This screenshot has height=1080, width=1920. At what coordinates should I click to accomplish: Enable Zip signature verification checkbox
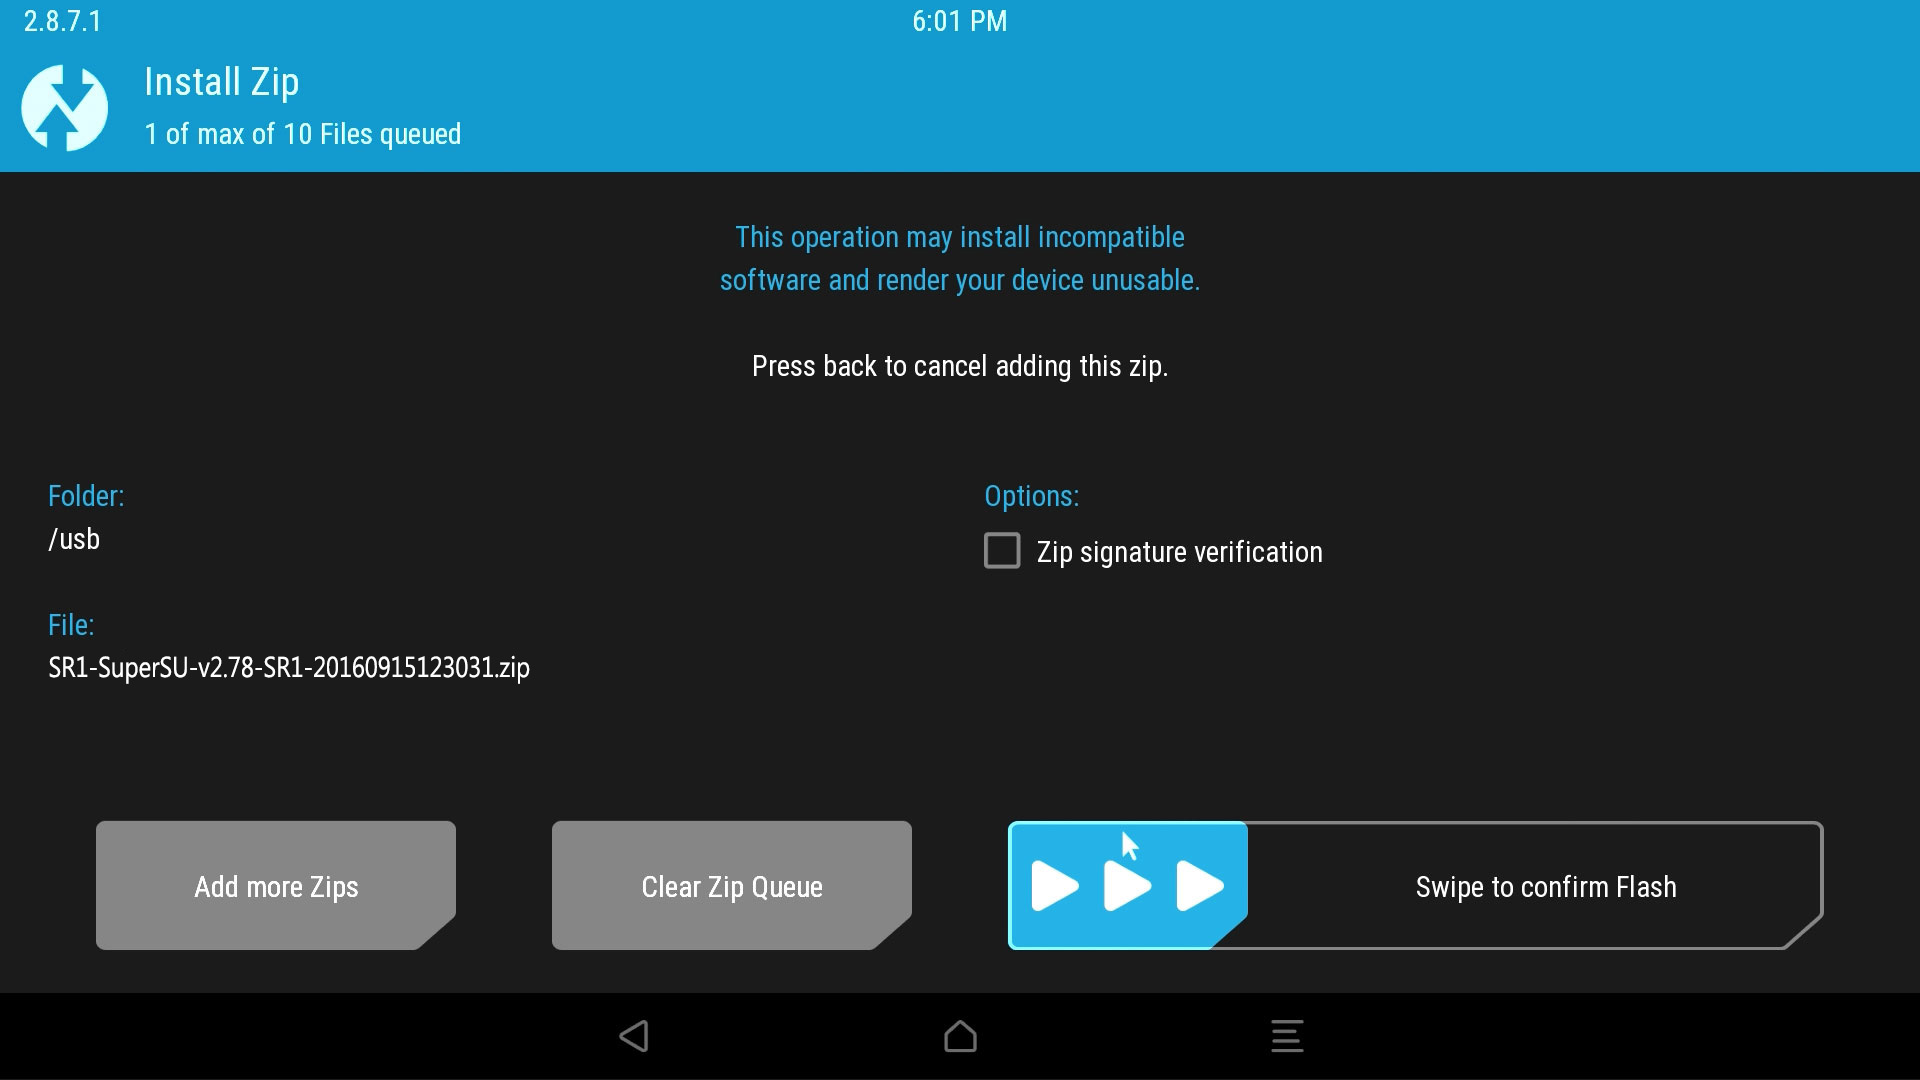pyautogui.click(x=1001, y=551)
